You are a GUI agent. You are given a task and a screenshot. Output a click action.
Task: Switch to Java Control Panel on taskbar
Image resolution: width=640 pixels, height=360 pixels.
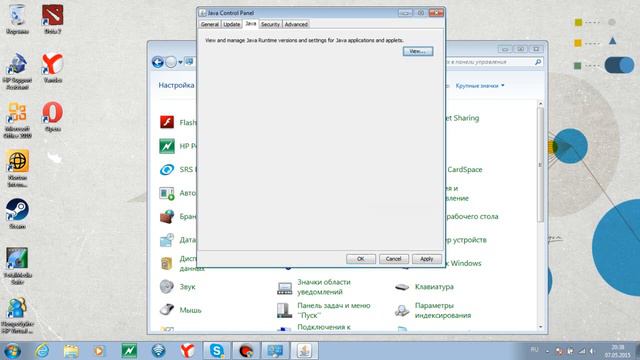click(304, 351)
